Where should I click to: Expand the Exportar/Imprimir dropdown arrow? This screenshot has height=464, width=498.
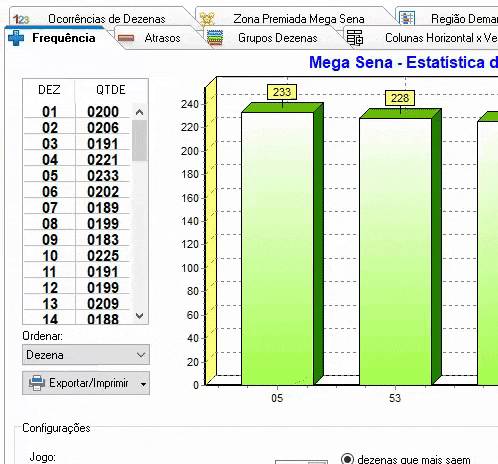click(x=143, y=384)
